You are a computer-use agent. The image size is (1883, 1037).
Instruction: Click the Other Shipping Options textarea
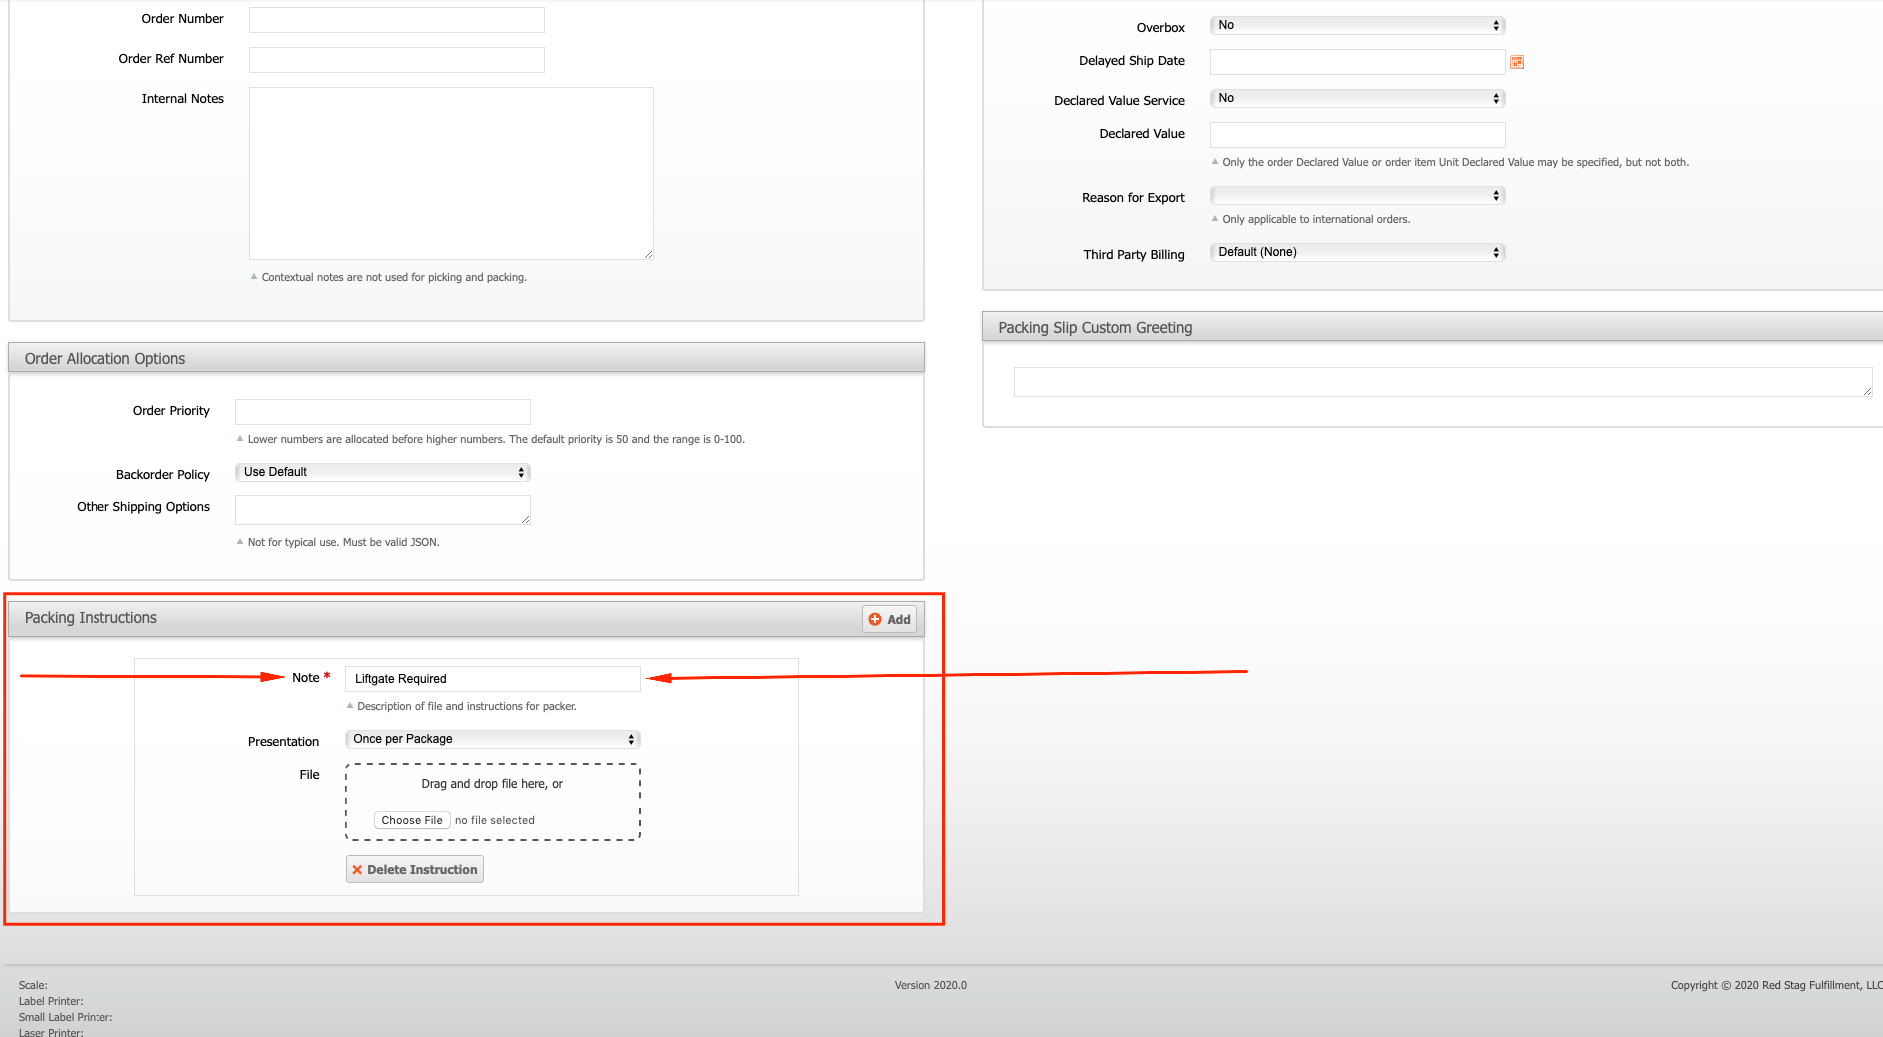coord(382,510)
